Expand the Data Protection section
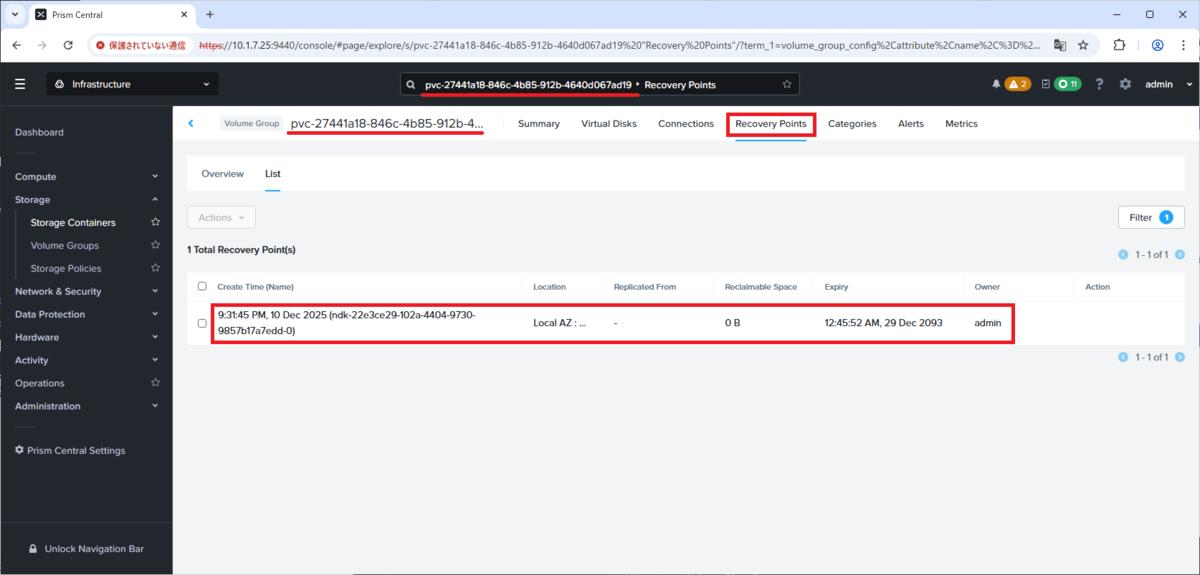 [86, 314]
